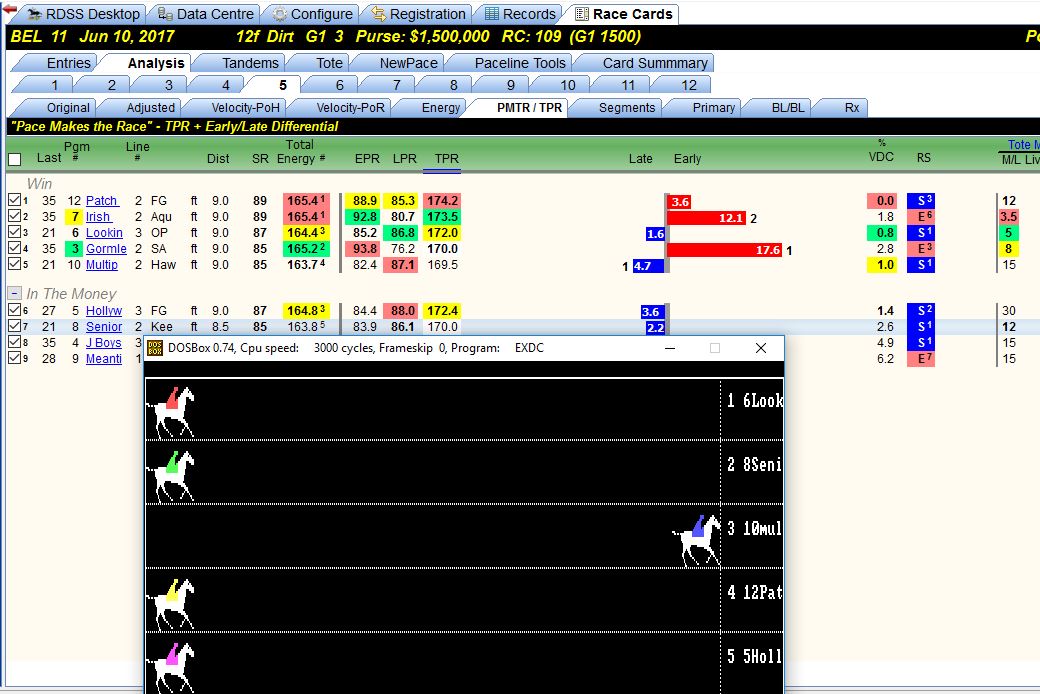Screen dimensions: 1040x694
Task: Switch to the Entries tab
Action: coord(68,63)
